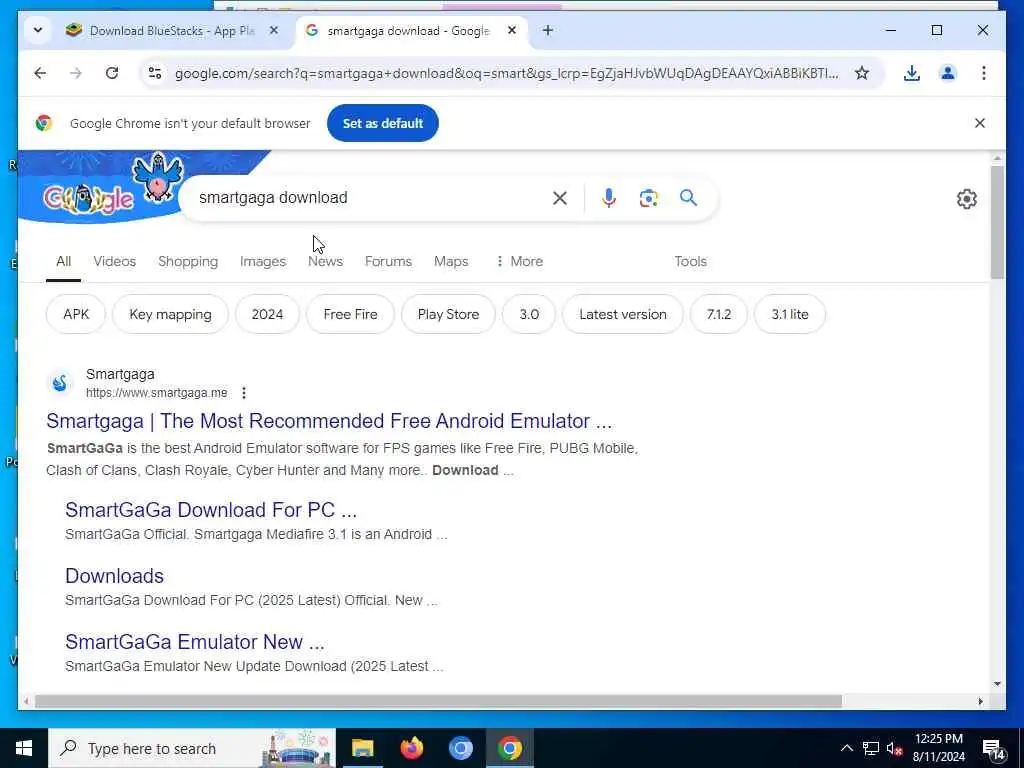
Task: Open the Chrome three-dot menu
Action: tap(984, 73)
